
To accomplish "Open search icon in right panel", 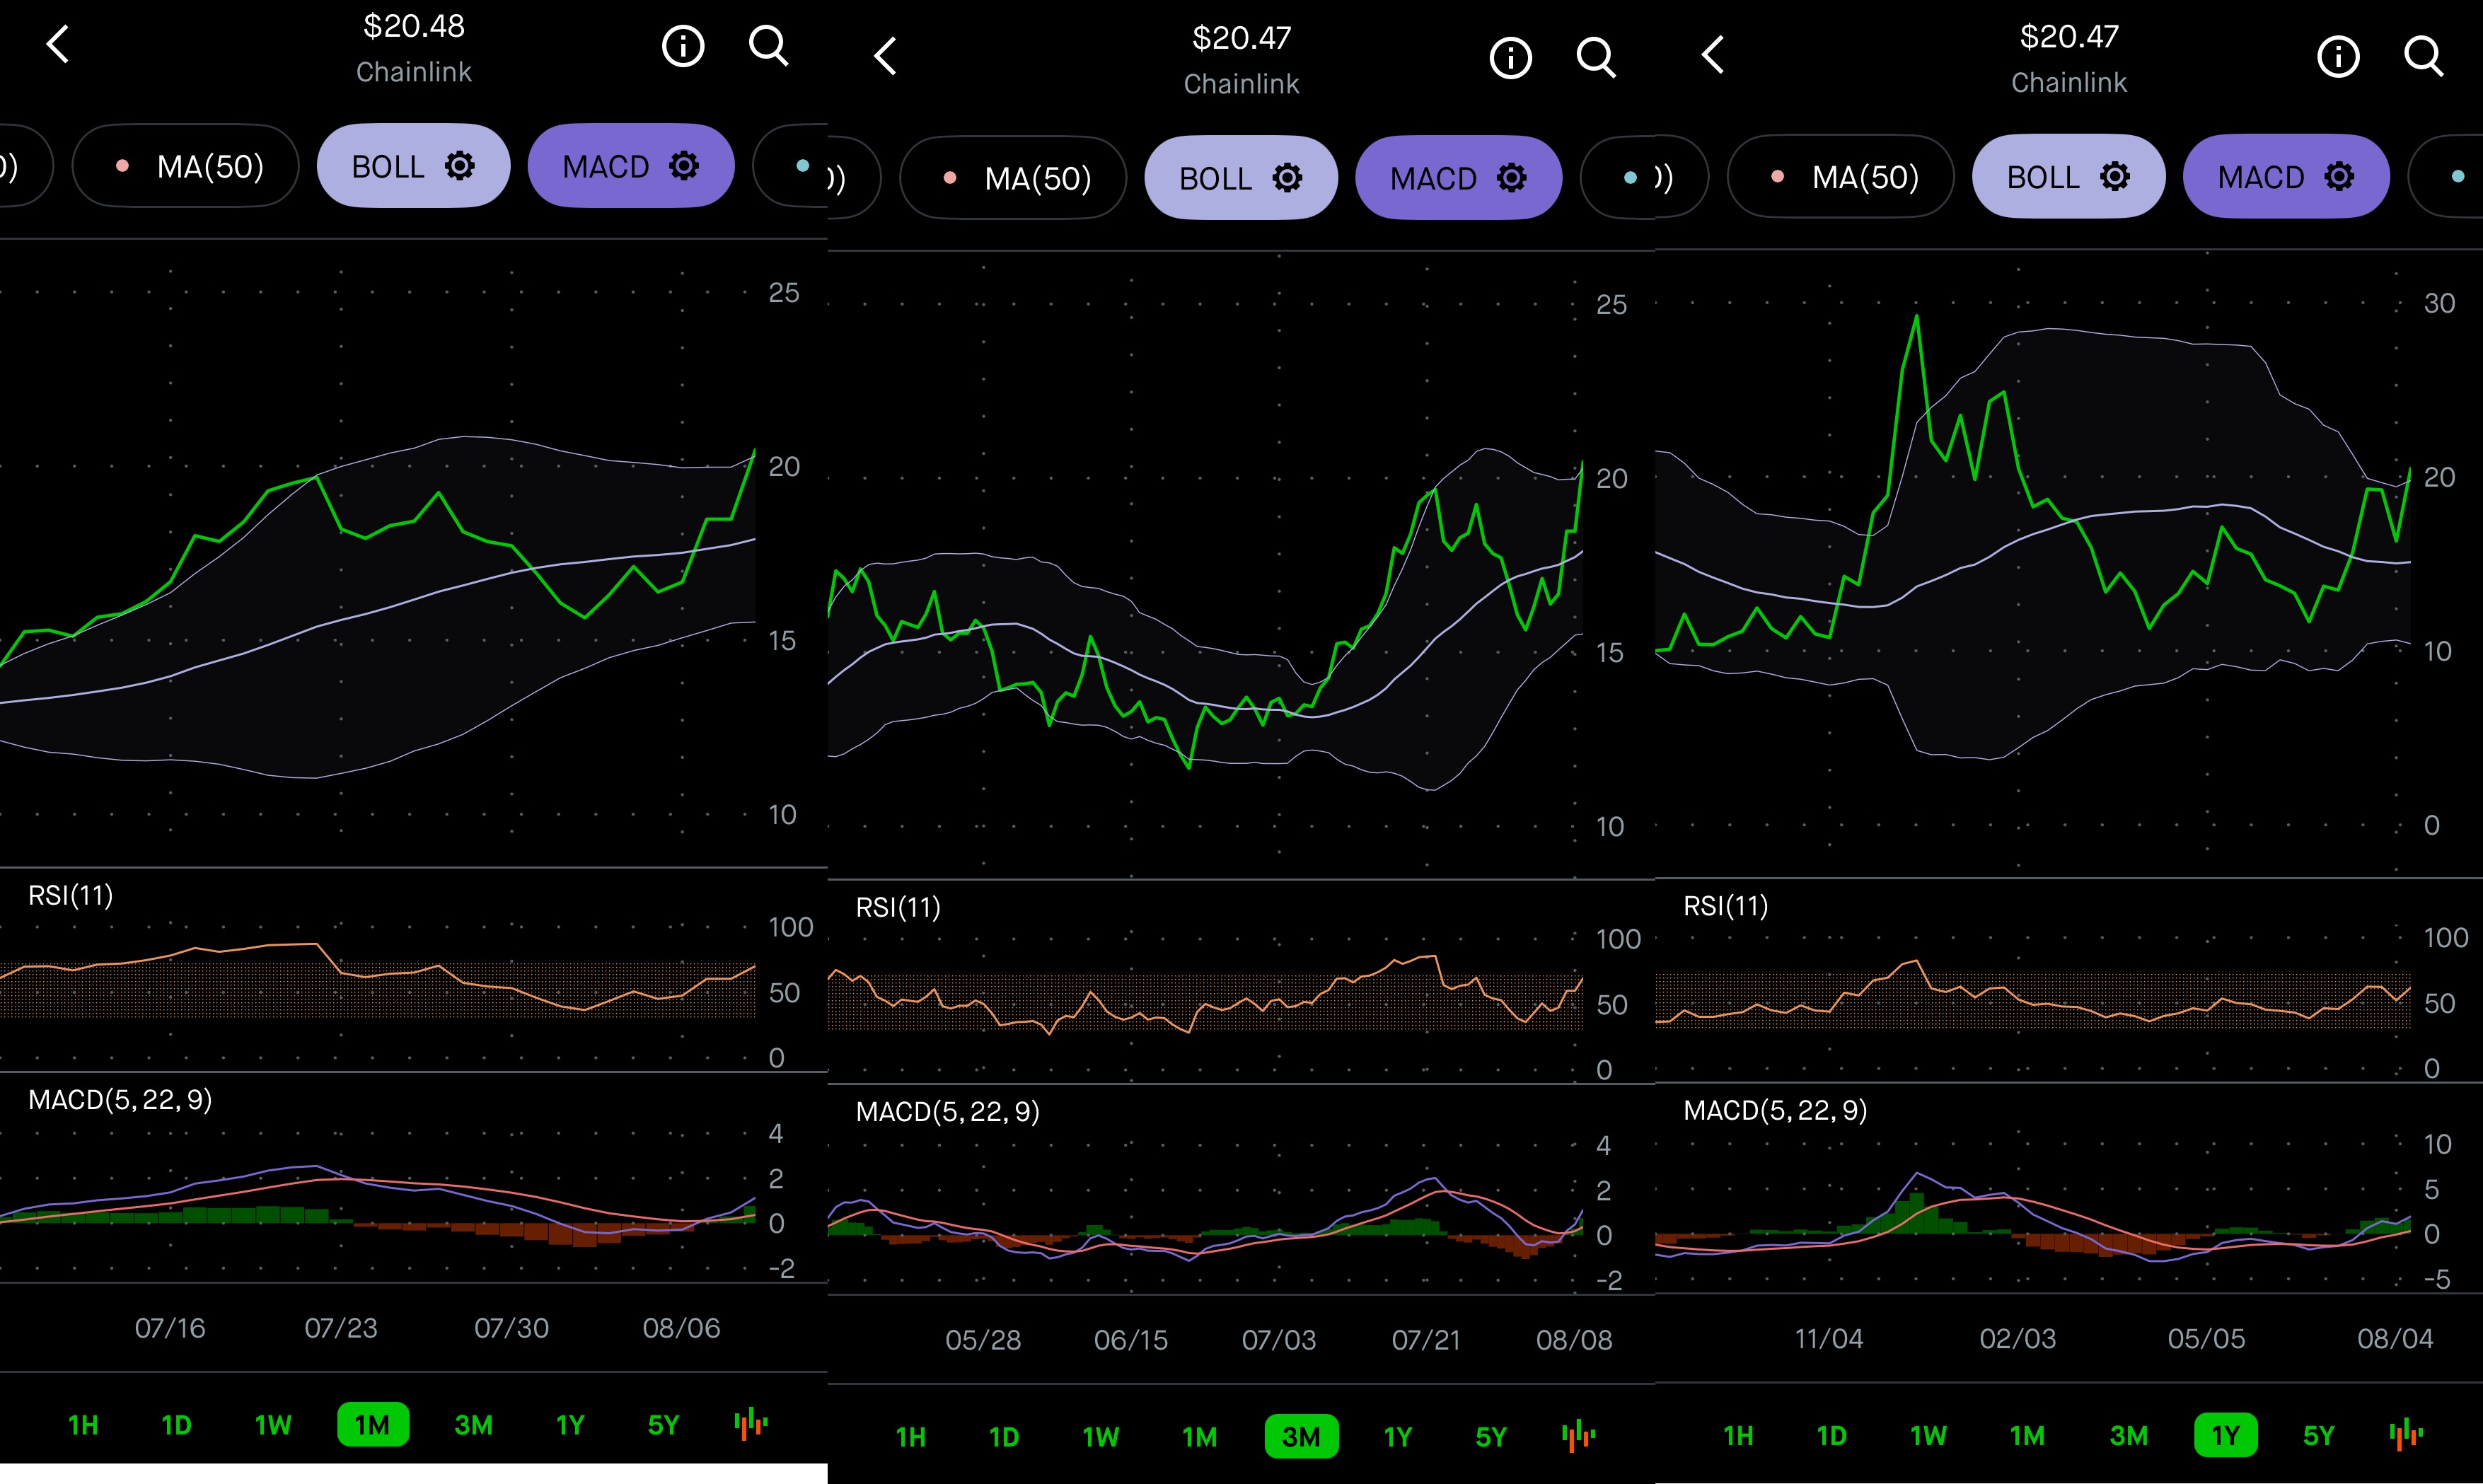I will 2424,56.
